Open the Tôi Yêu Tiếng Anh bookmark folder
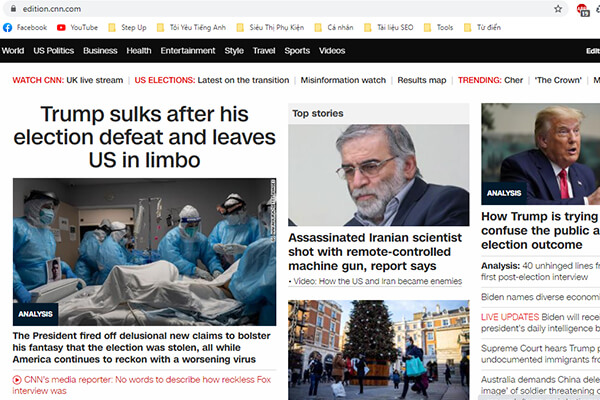The height and width of the screenshot is (400, 600). pos(191,27)
